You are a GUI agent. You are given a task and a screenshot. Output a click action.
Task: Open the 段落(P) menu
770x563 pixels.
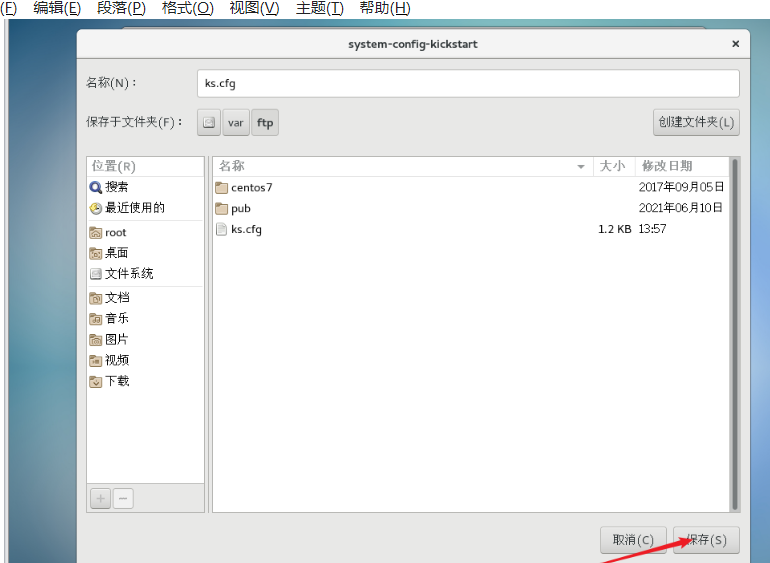[x=121, y=8]
